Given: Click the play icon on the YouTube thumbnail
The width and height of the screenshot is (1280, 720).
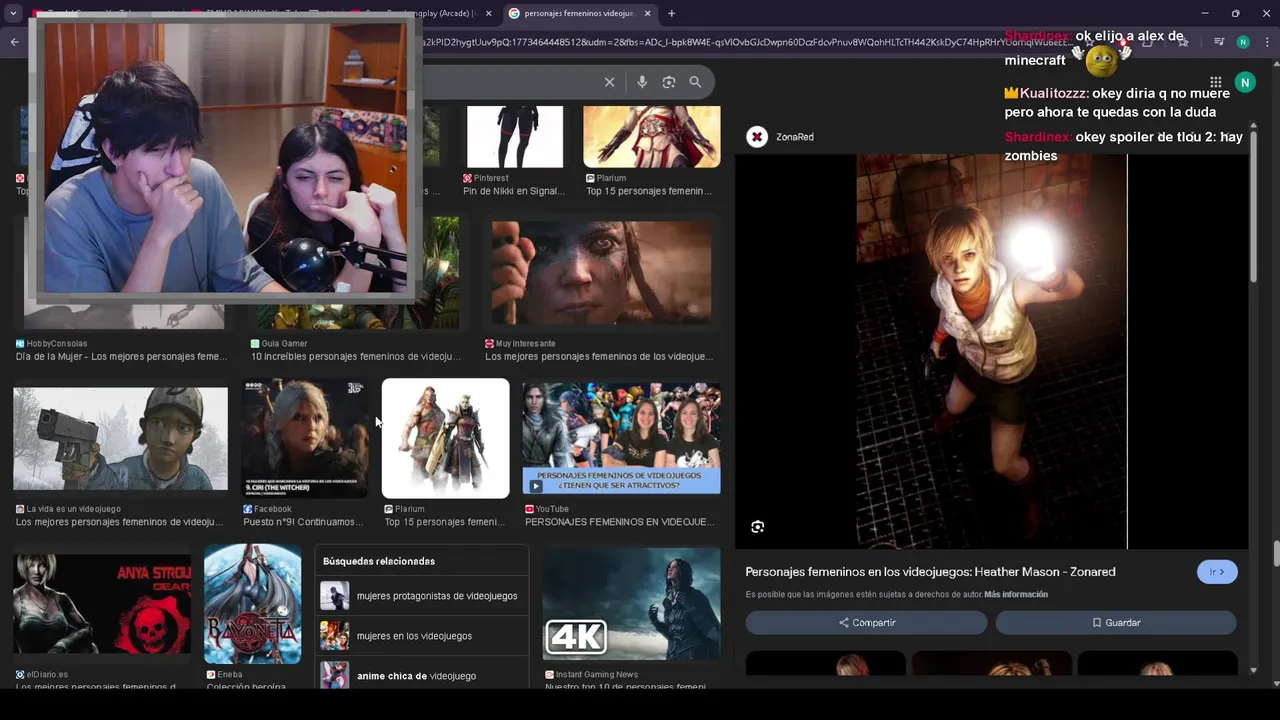Looking at the screenshot, I should (536, 486).
